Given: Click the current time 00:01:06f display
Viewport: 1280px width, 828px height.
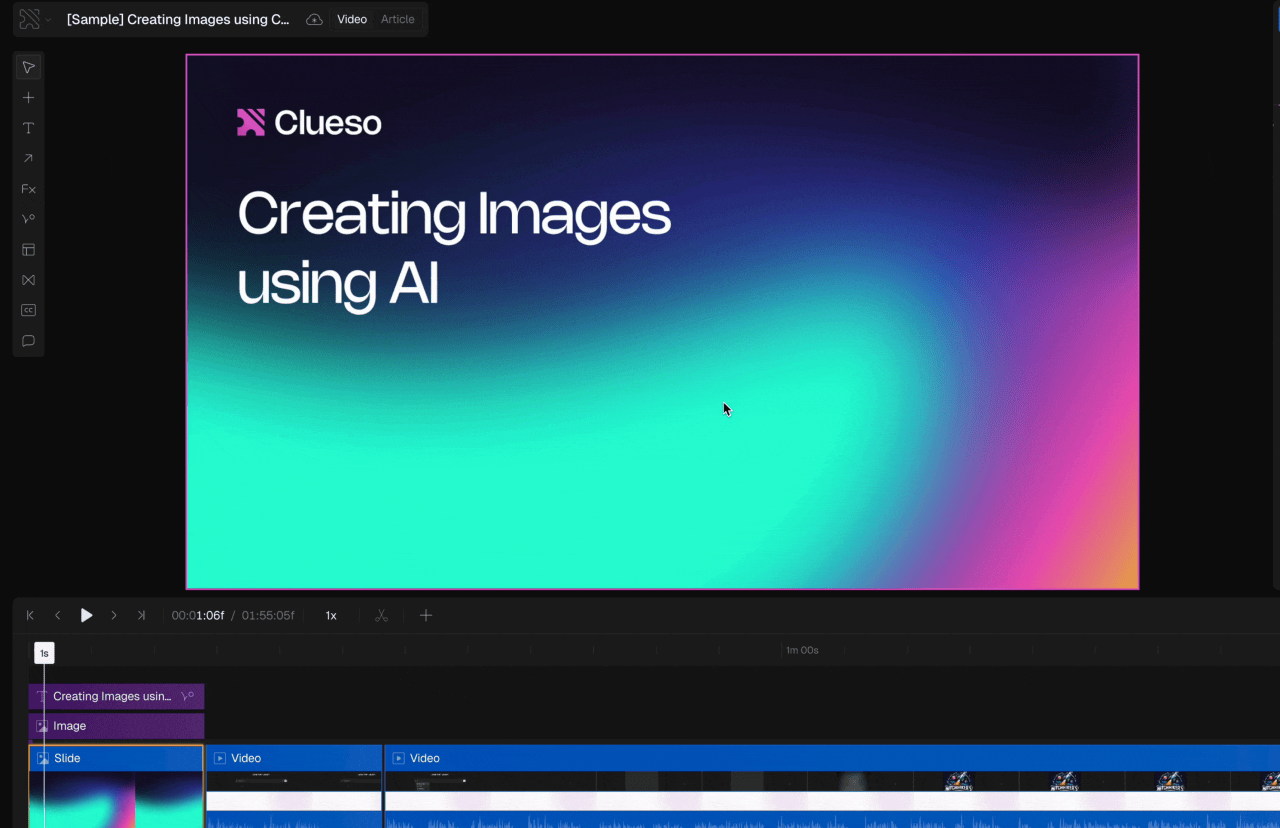Looking at the screenshot, I should 198,616.
